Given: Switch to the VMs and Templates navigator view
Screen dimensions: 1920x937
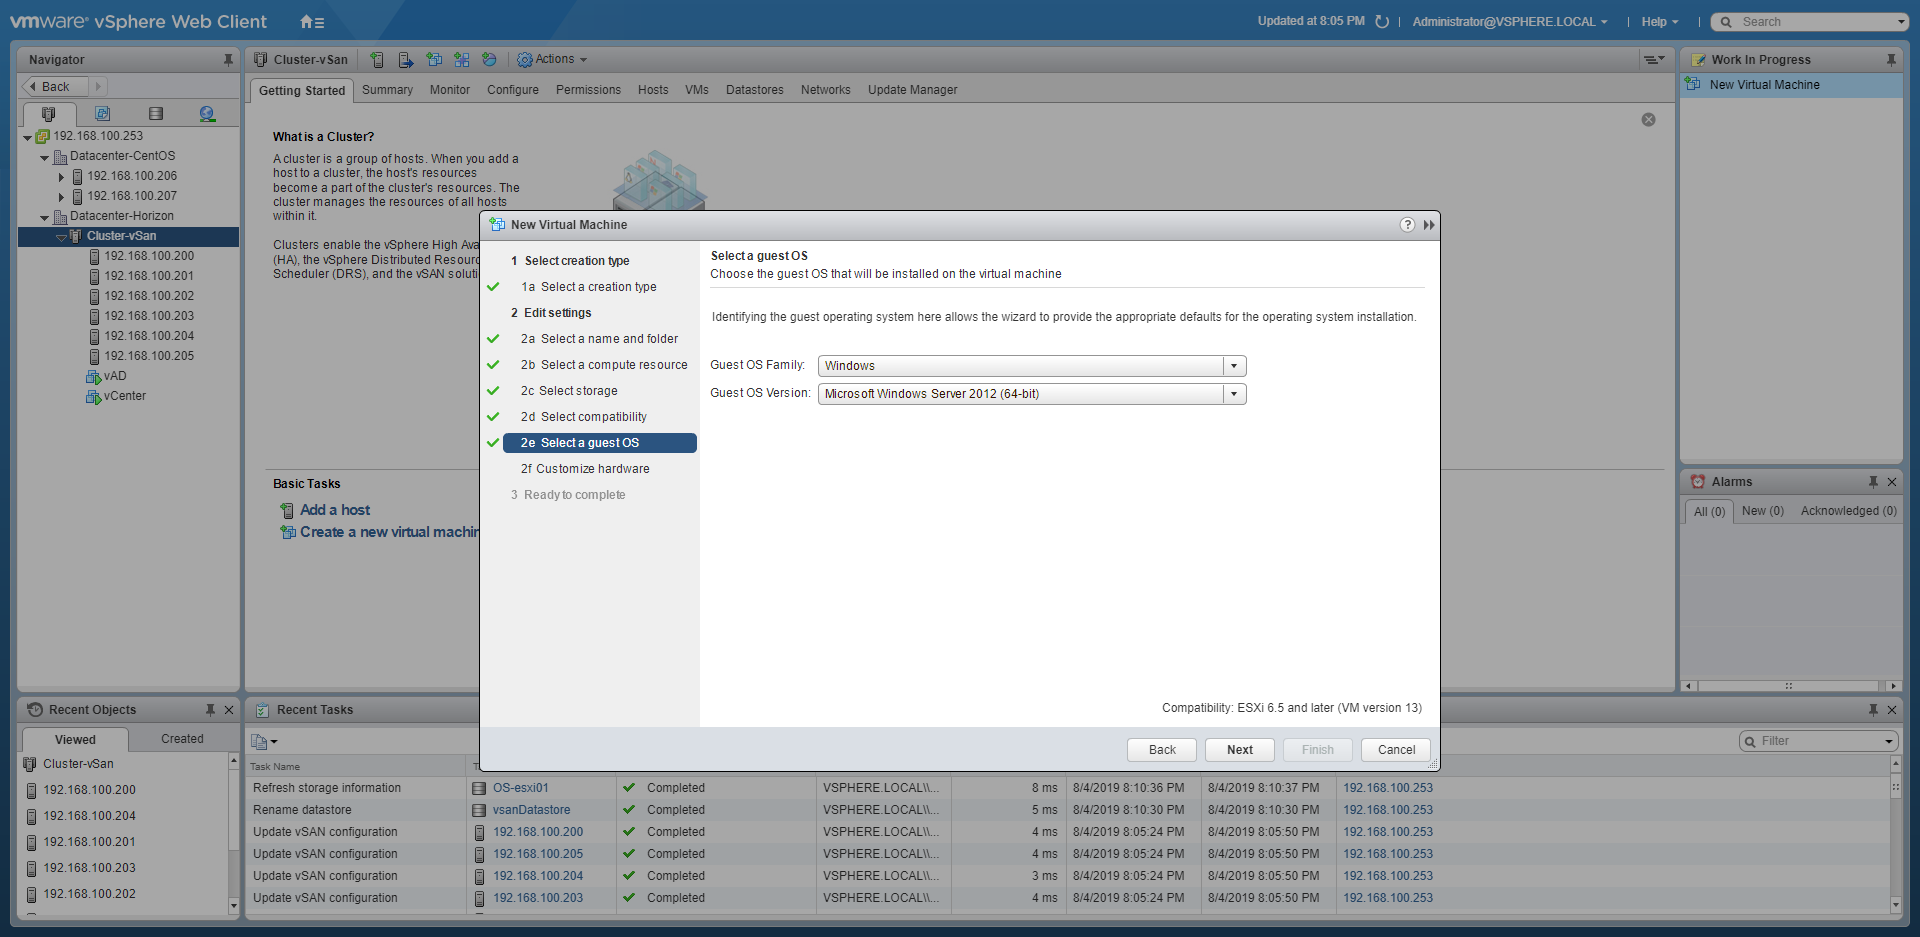Looking at the screenshot, I should tap(102, 114).
